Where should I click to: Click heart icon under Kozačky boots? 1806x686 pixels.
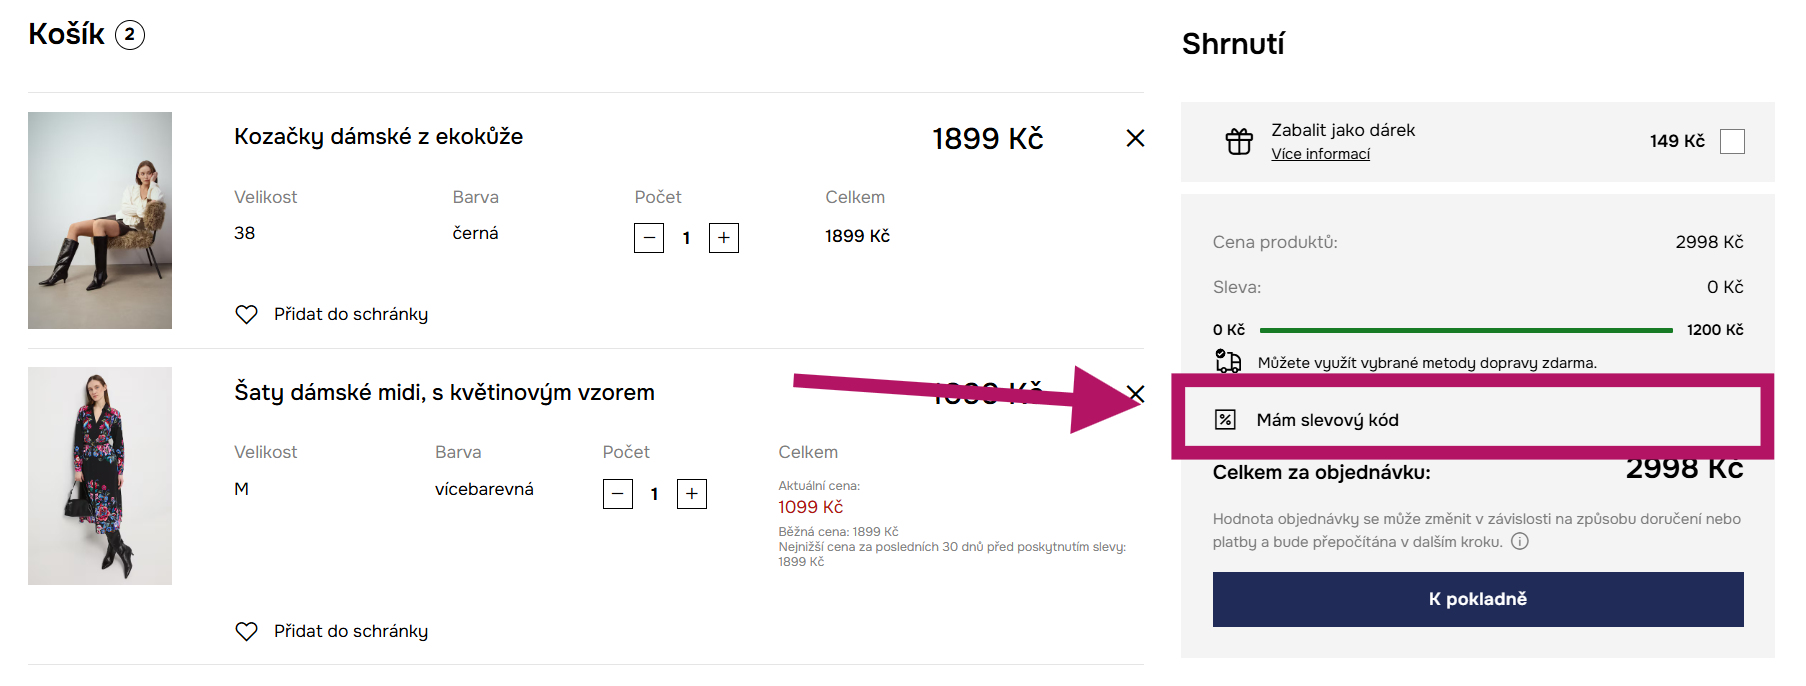pos(246,314)
